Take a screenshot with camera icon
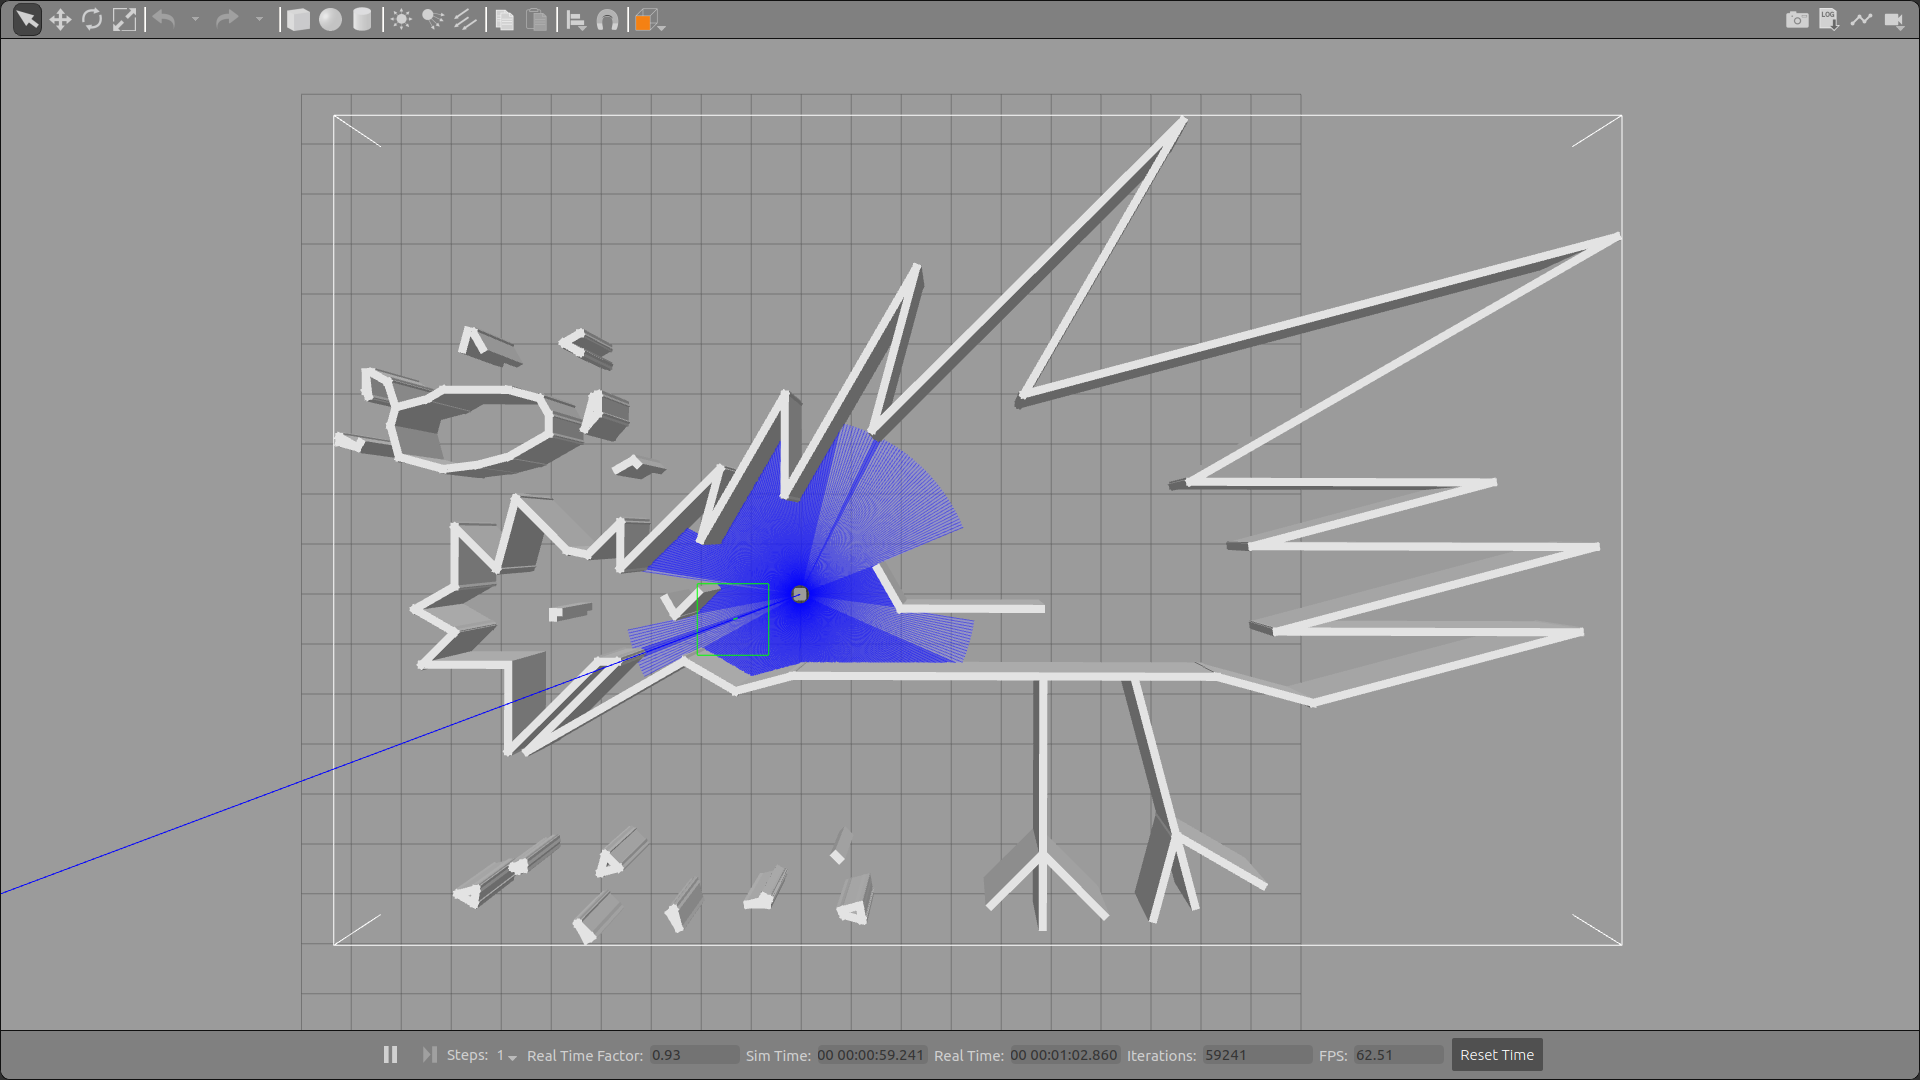The height and width of the screenshot is (1080, 1920). coord(1797,20)
